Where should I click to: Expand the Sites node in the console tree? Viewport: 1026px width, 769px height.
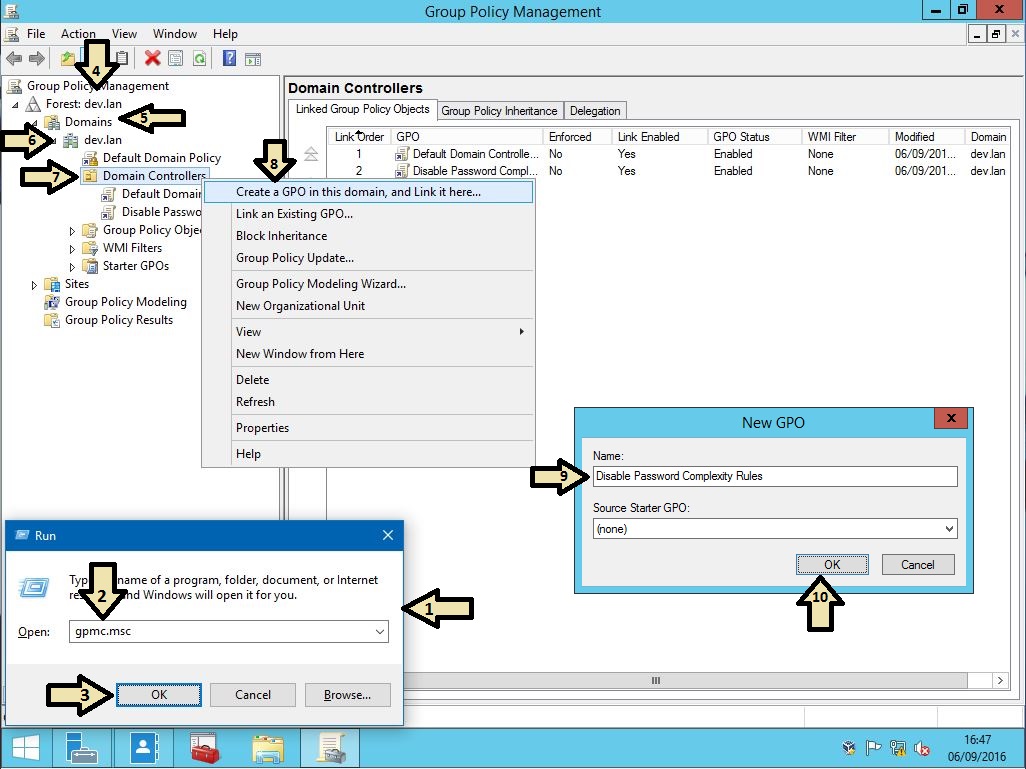coord(33,283)
